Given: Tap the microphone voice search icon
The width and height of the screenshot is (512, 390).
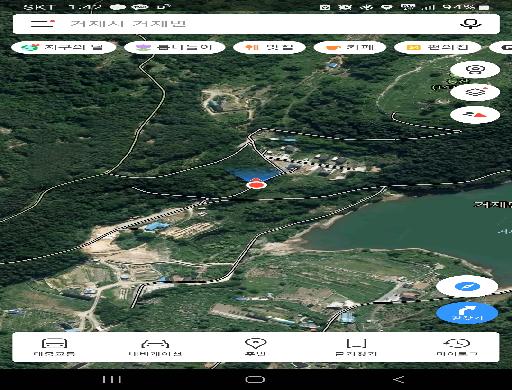Looking at the screenshot, I should pyautogui.click(x=470, y=24).
